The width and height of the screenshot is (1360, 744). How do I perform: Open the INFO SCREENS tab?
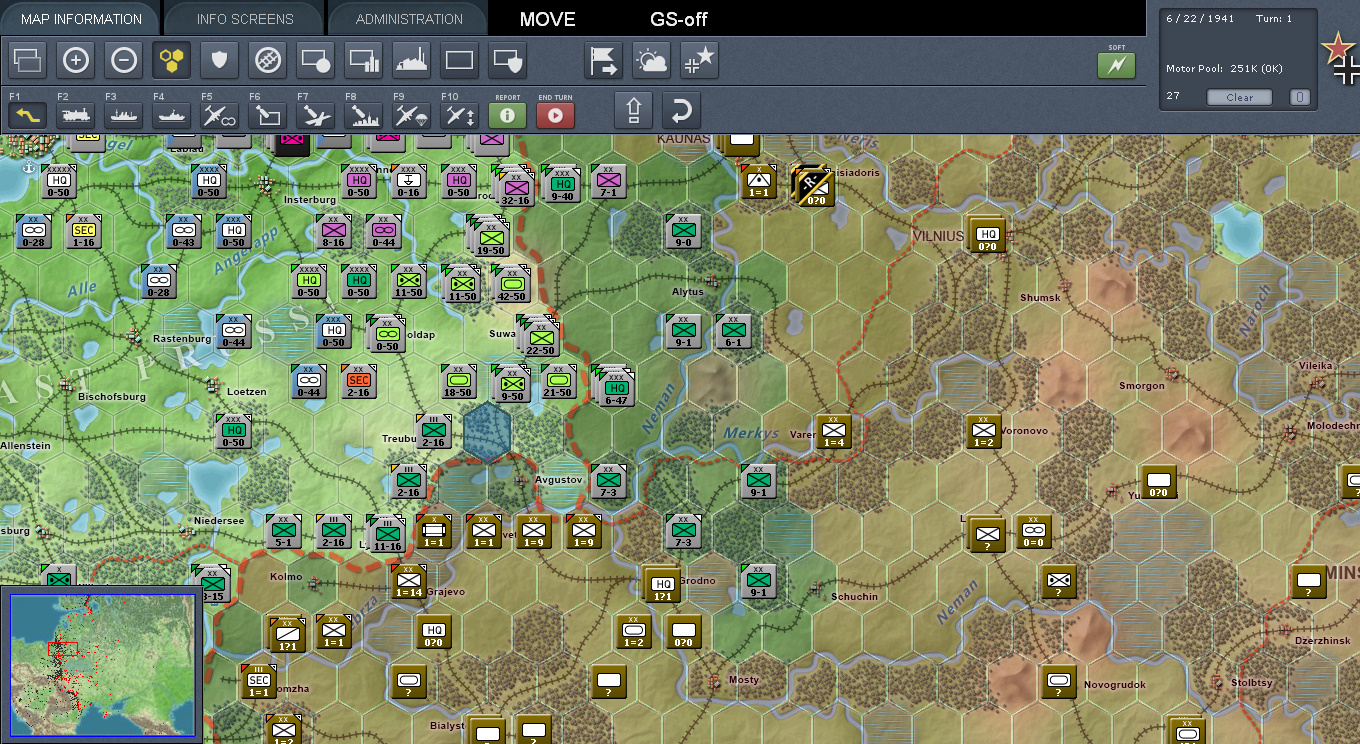[245, 19]
